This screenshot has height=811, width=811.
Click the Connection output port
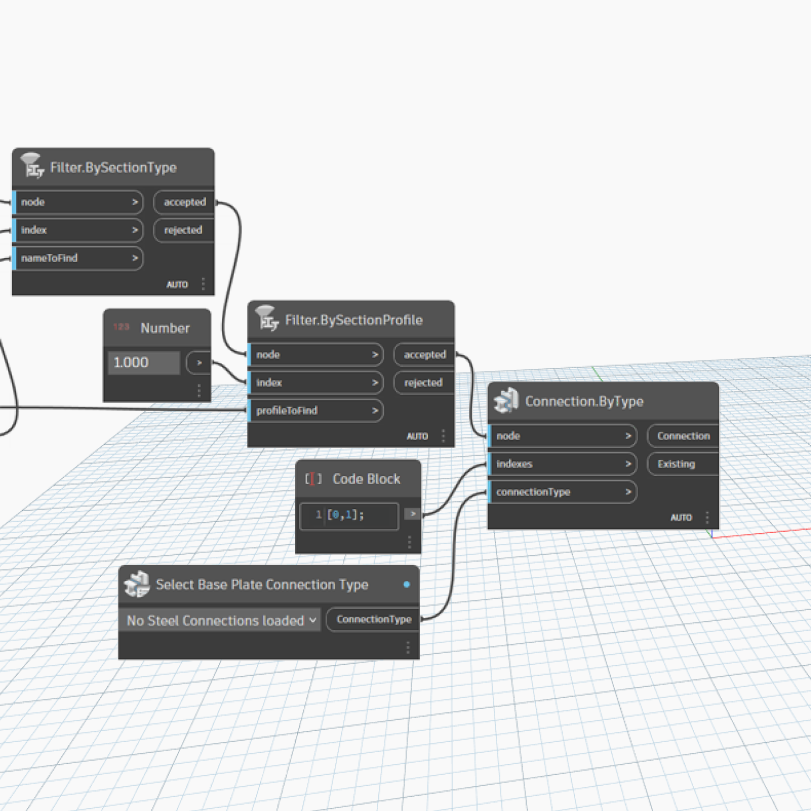683,435
